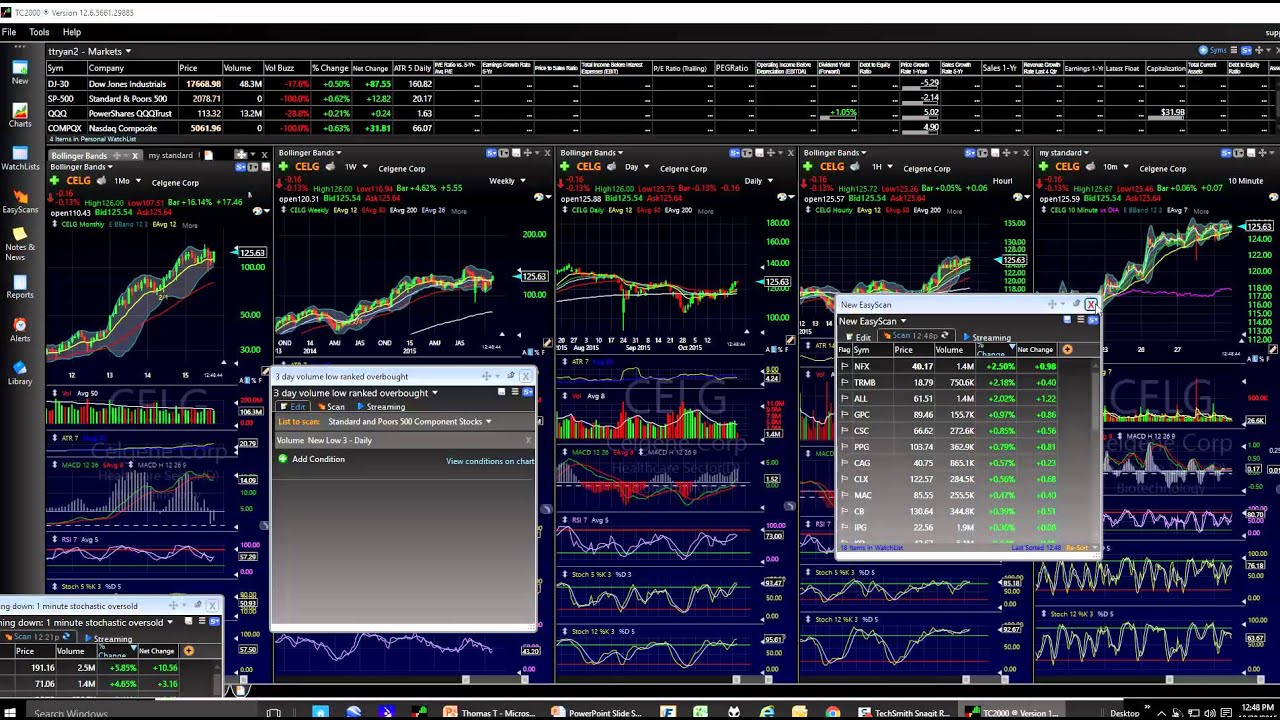Open the Reports sidebar icon
Image resolution: width=1280 pixels, height=720 pixels.
pyautogui.click(x=20, y=287)
